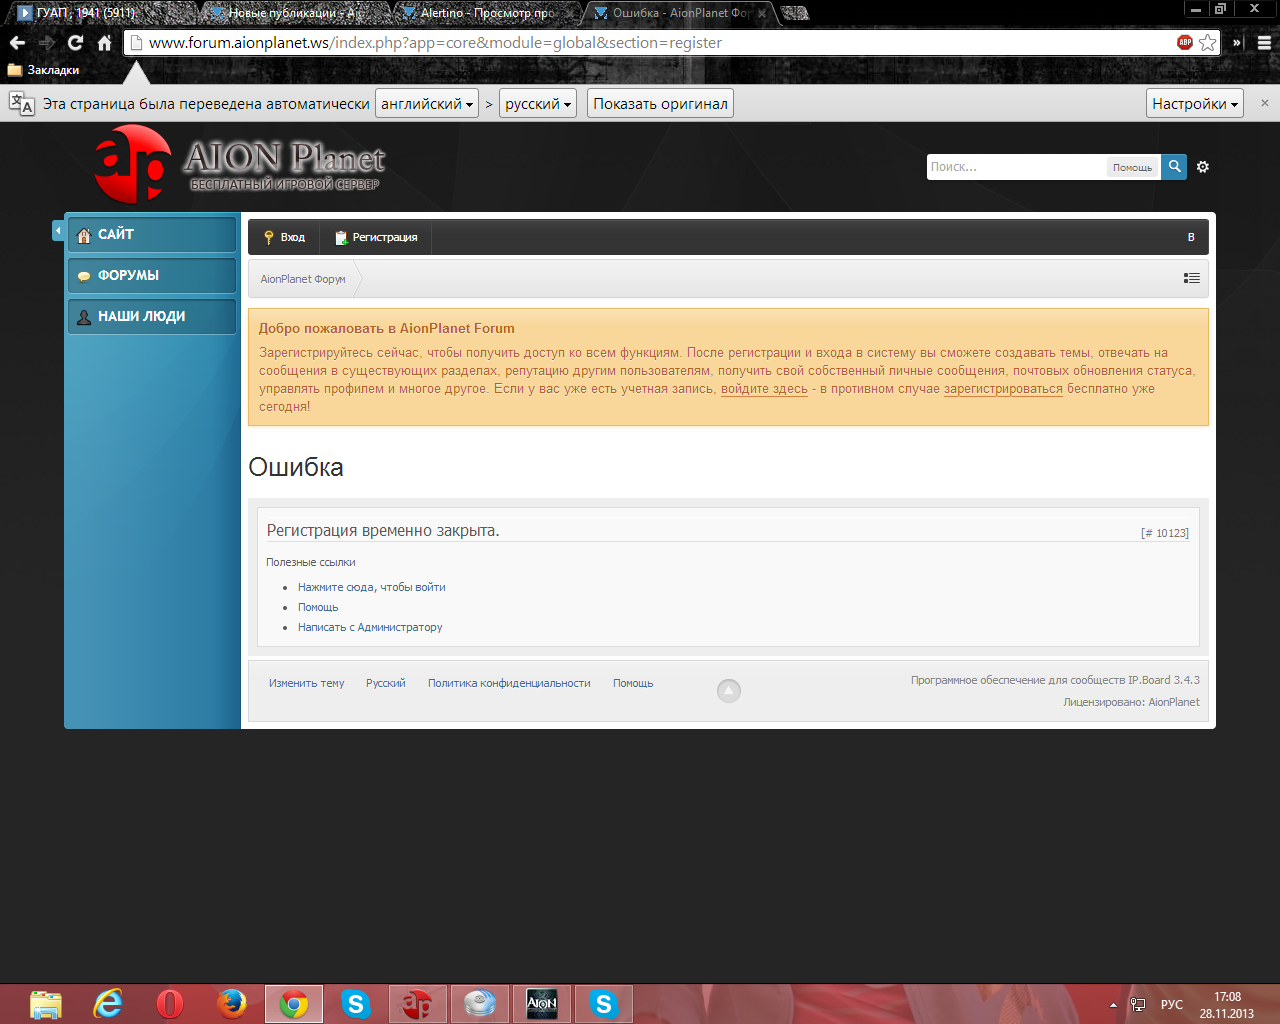The image size is (1280, 1024).
Task: Click the footer 'Помощь' link
Action: click(633, 683)
